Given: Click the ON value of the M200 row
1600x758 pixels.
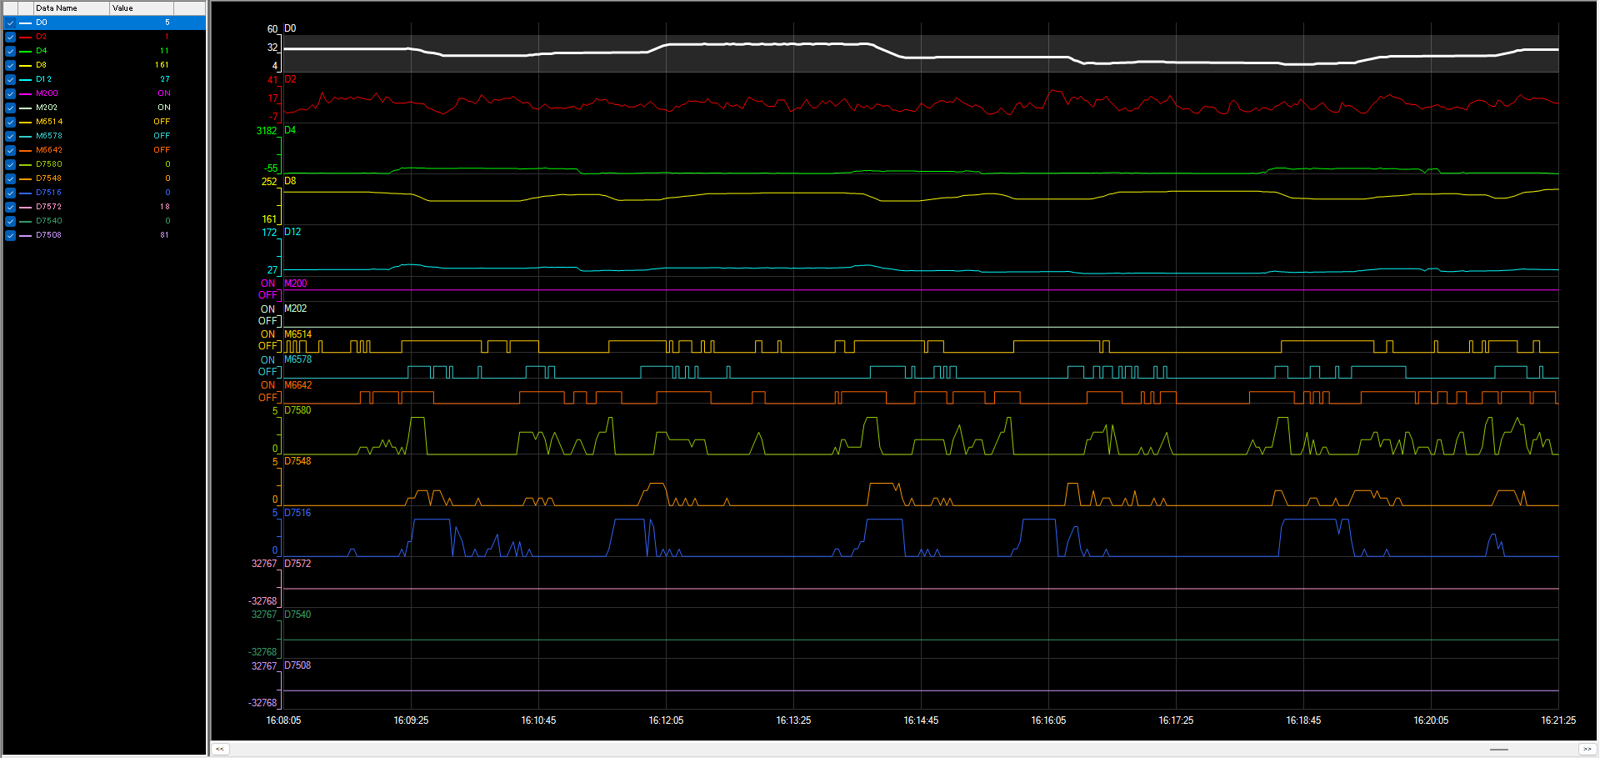Looking at the screenshot, I should coord(164,93).
